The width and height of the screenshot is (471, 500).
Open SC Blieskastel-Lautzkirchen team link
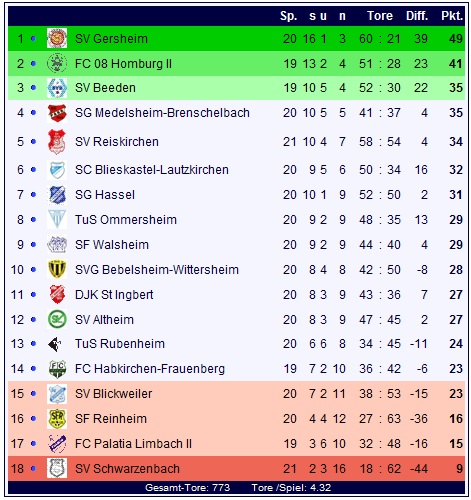[152, 170]
